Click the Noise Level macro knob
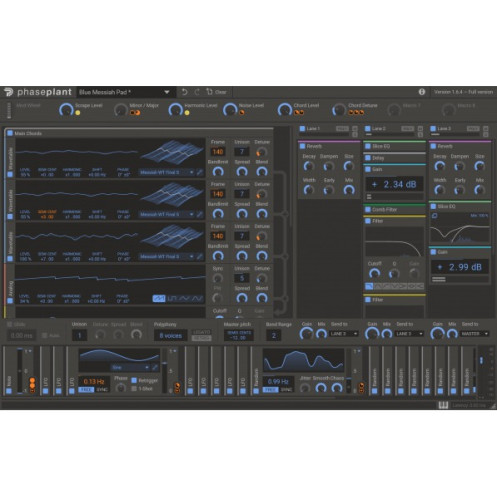 (x=230, y=109)
